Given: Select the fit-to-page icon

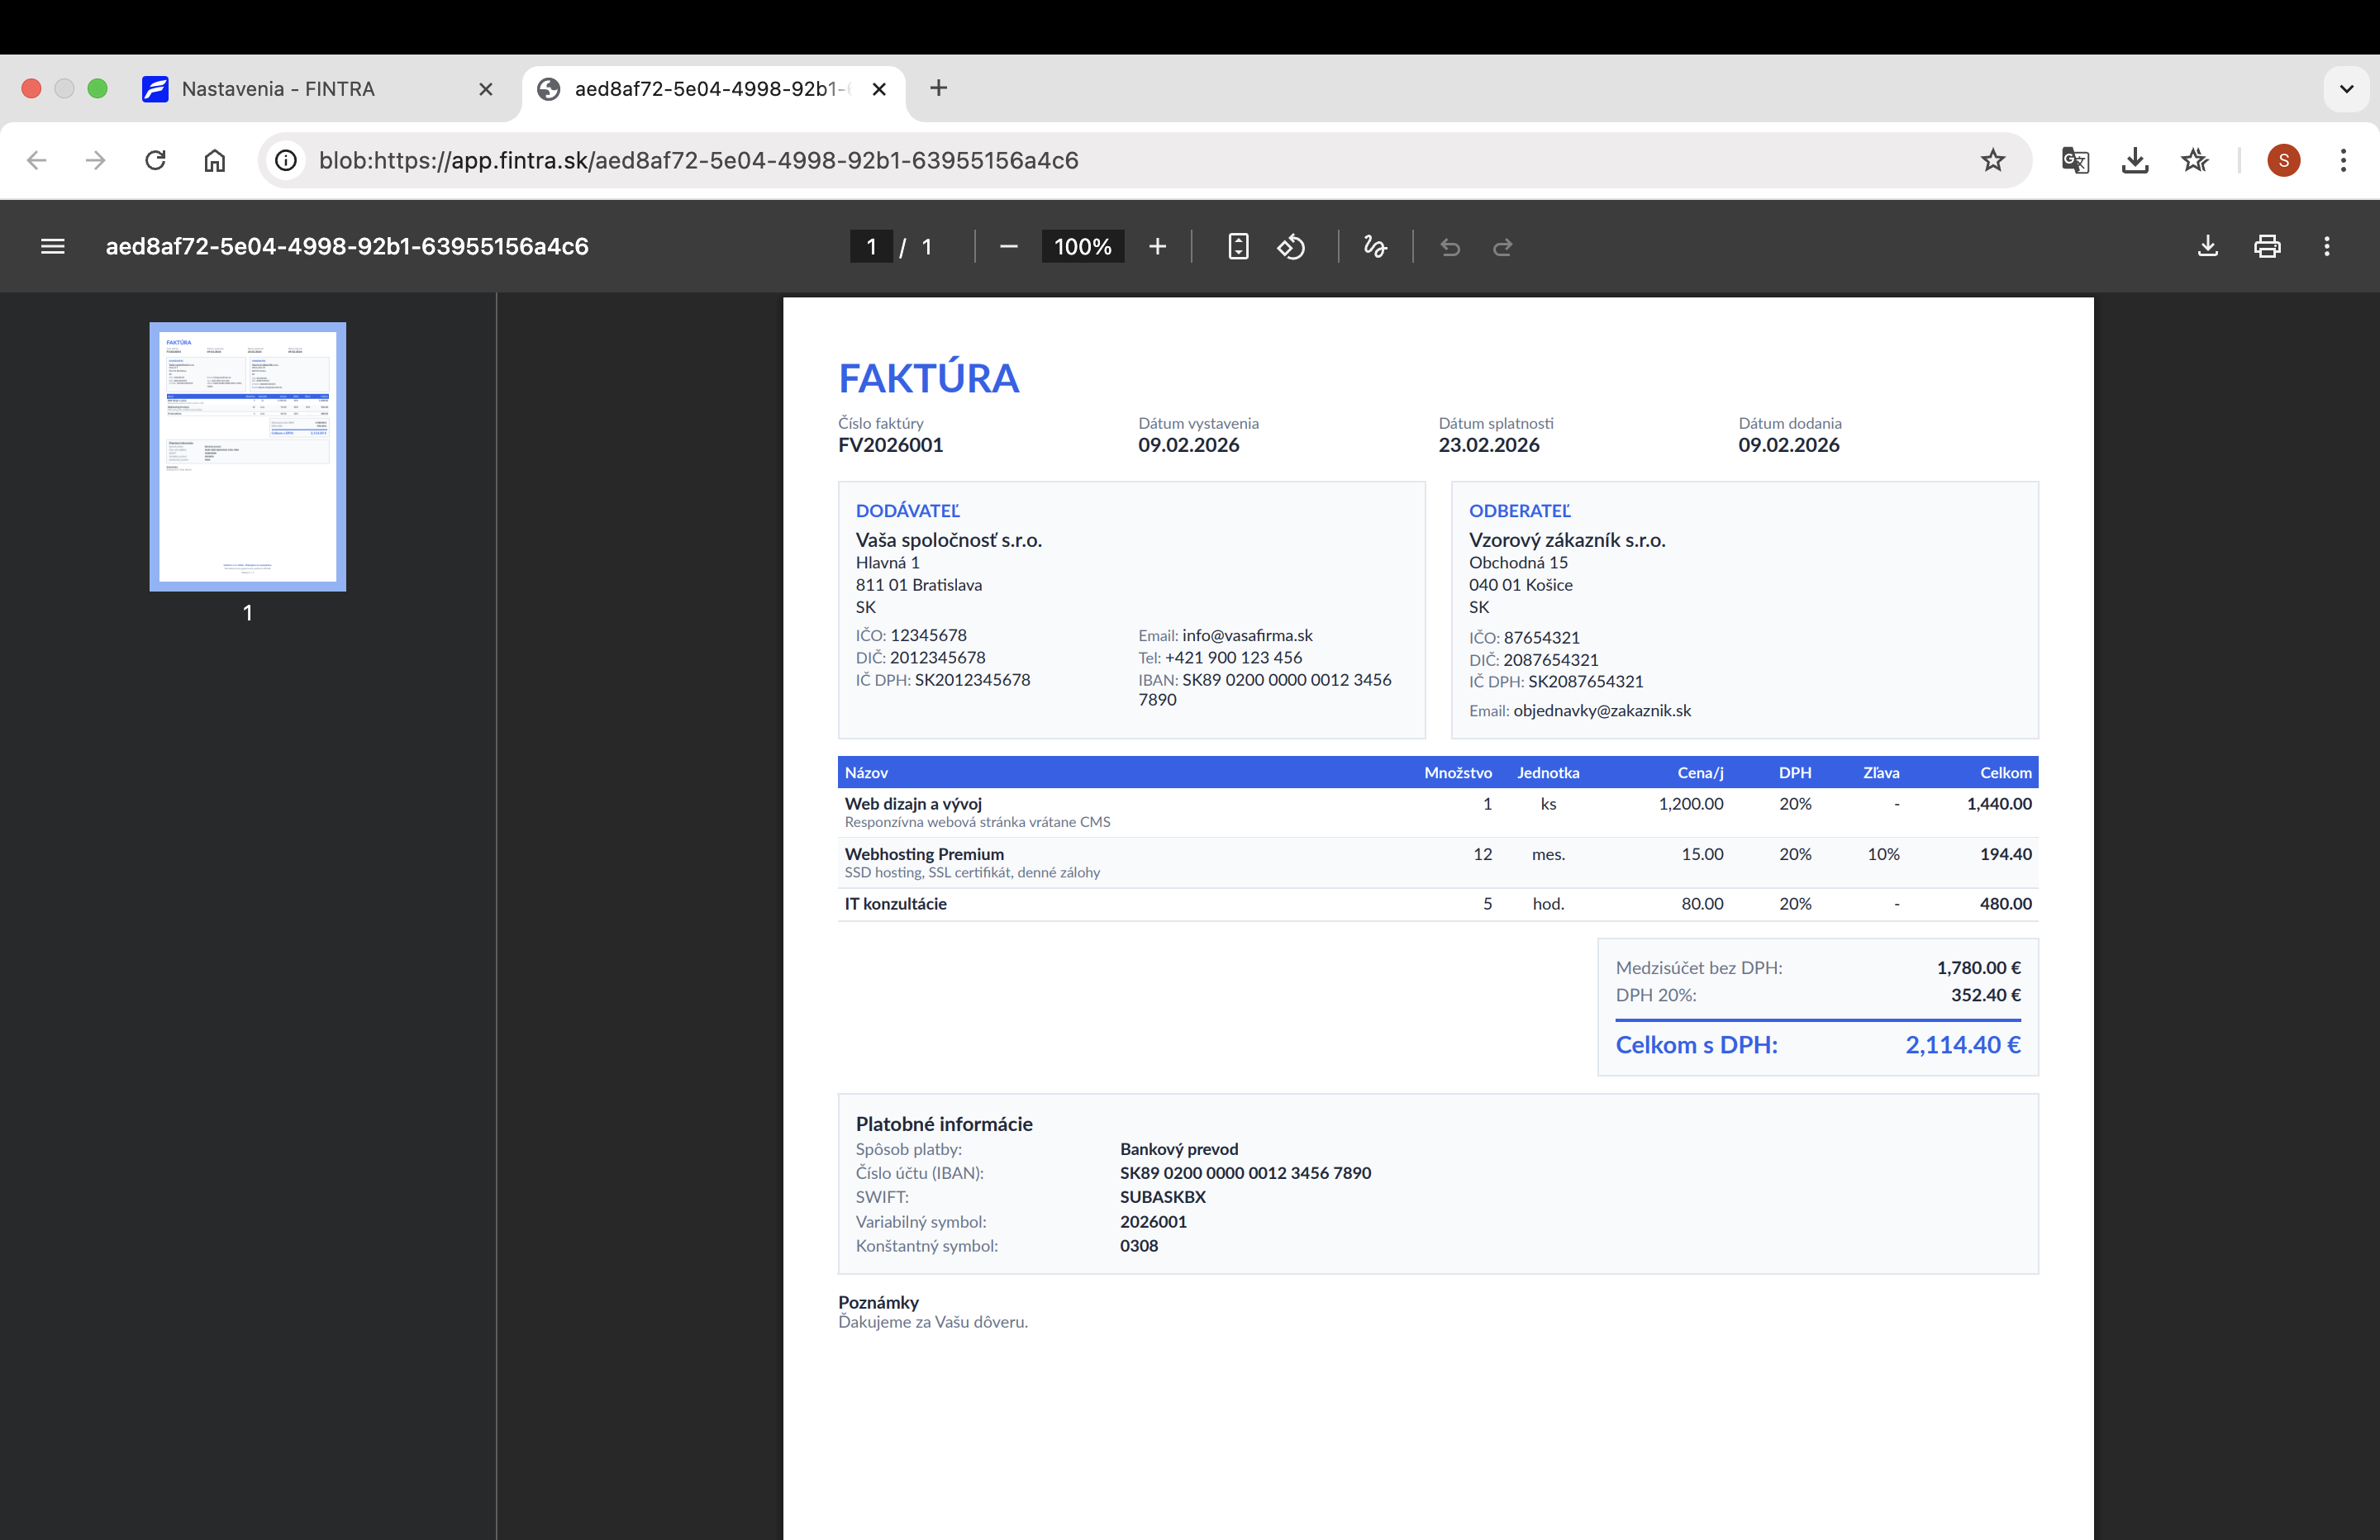Looking at the screenshot, I should (1238, 246).
